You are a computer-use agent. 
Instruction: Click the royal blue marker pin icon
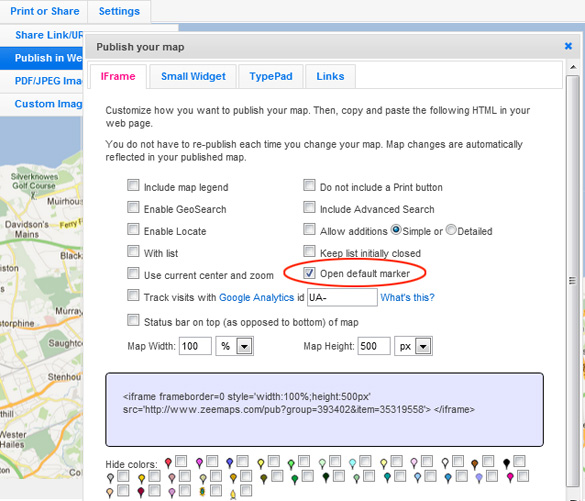[230, 463]
